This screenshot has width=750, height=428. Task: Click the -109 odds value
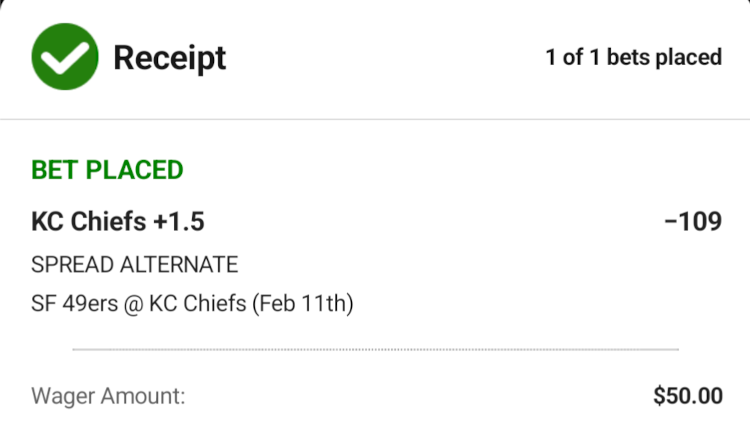(x=692, y=221)
